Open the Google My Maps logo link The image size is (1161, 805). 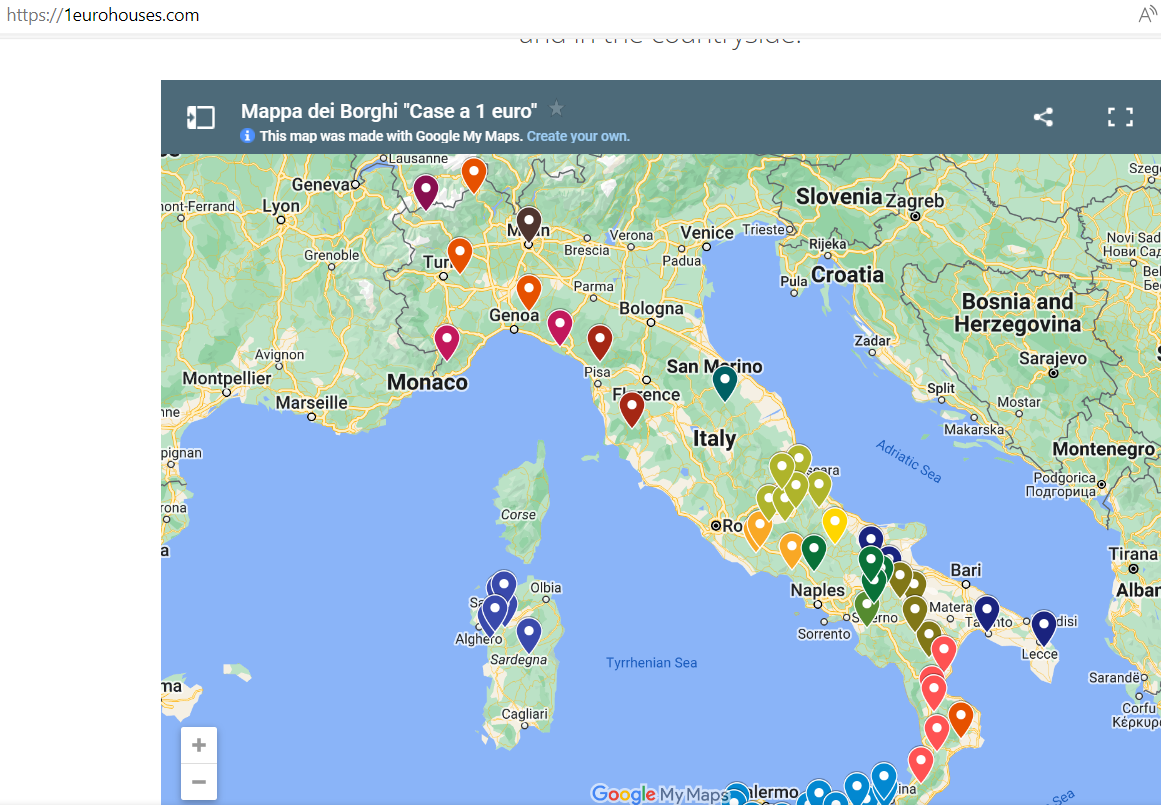(659, 794)
